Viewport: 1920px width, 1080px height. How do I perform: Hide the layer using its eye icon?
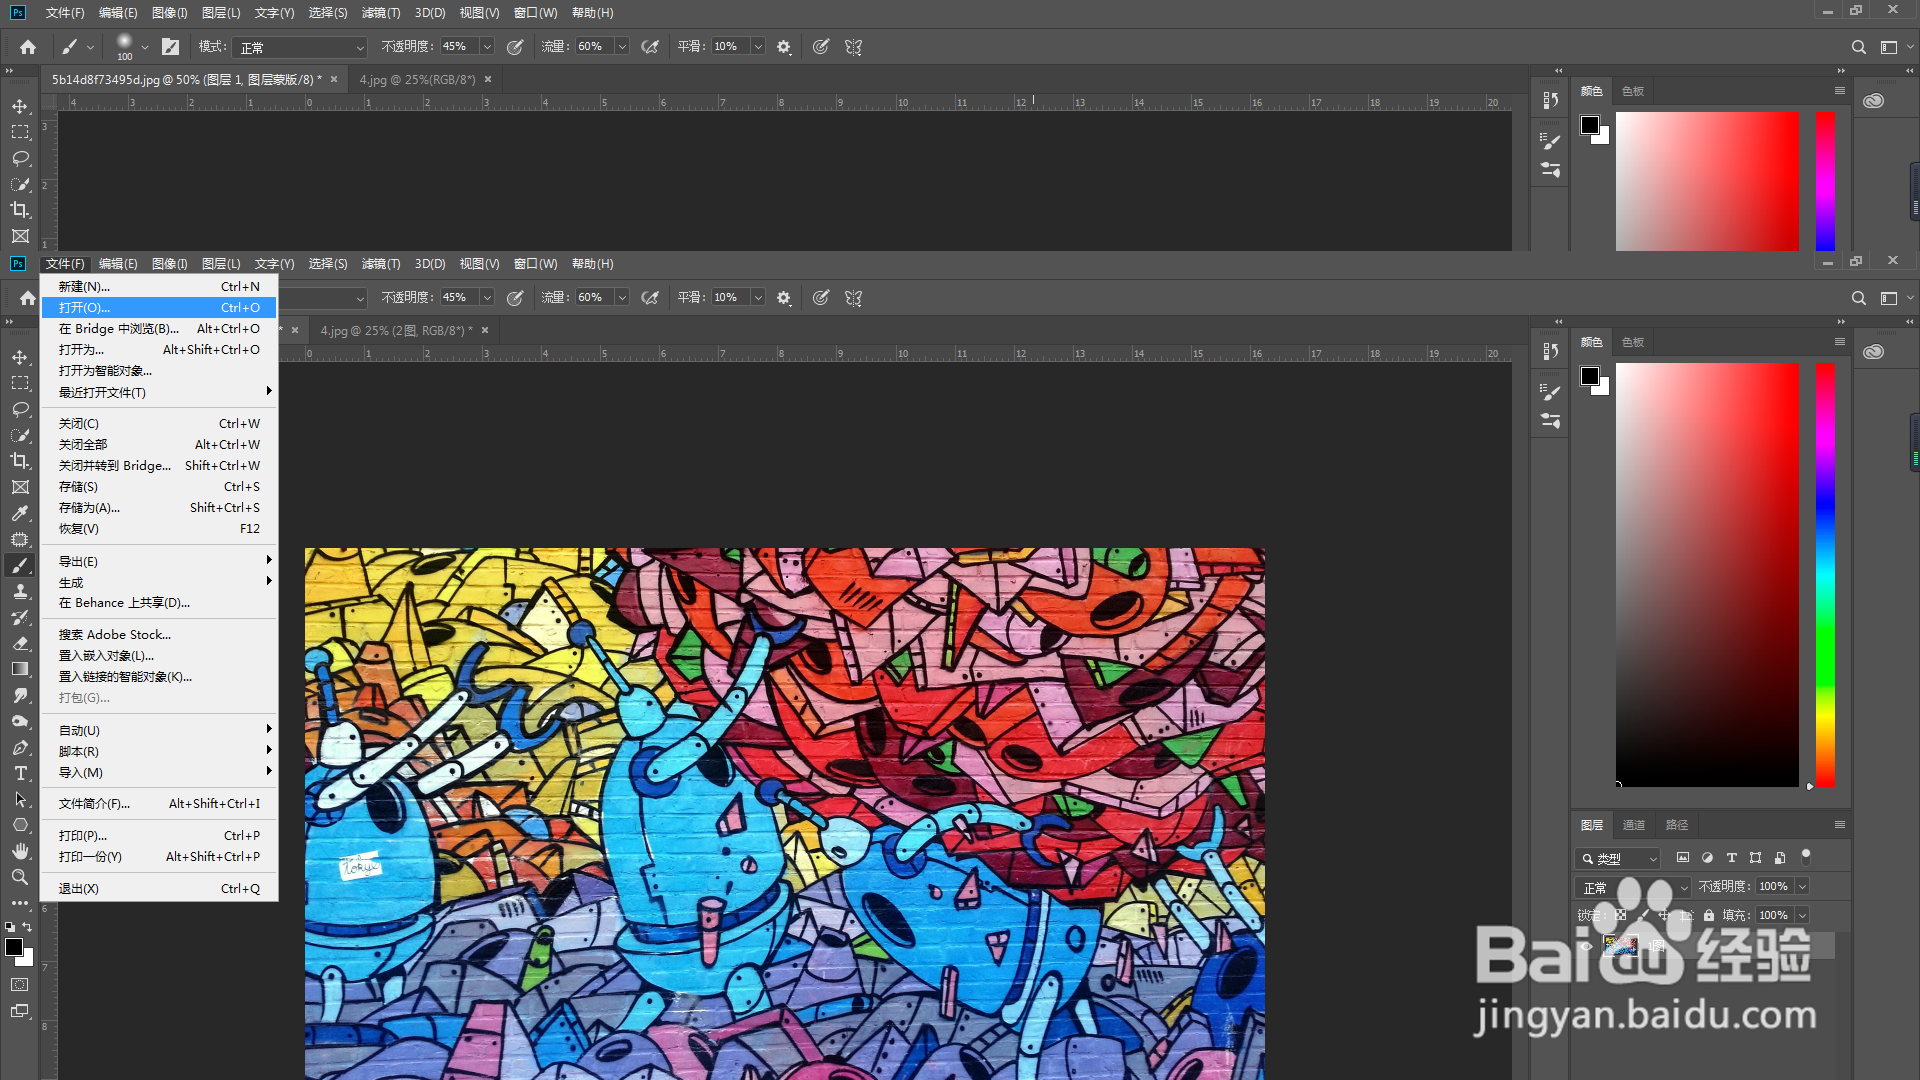(x=1587, y=945)
